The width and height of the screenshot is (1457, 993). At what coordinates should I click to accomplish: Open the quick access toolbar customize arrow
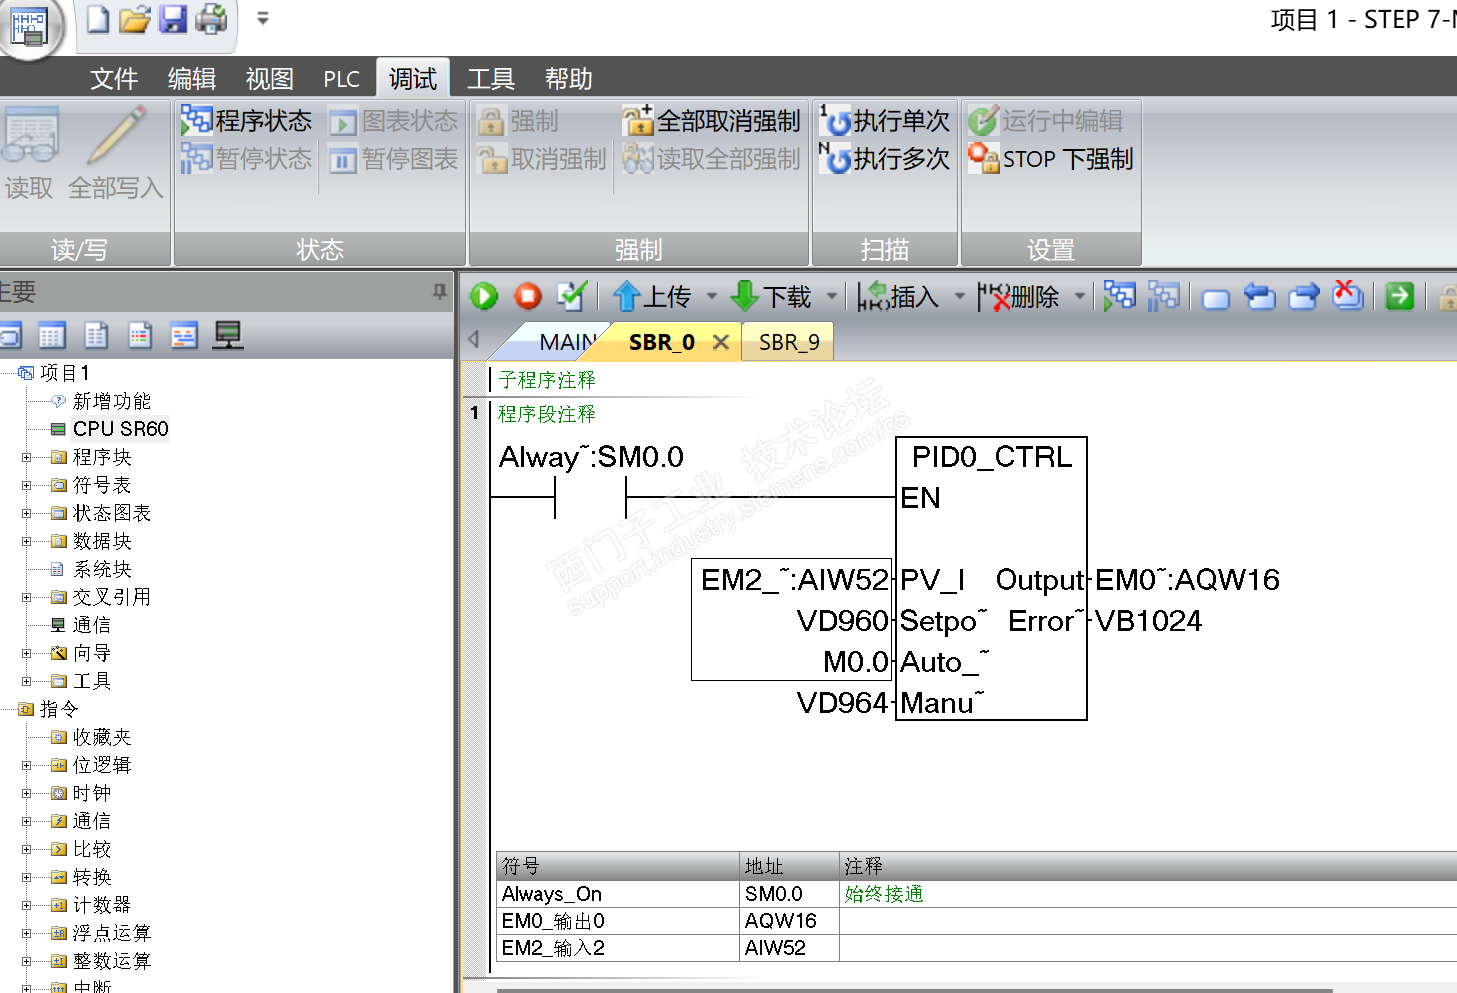(263, 18)
